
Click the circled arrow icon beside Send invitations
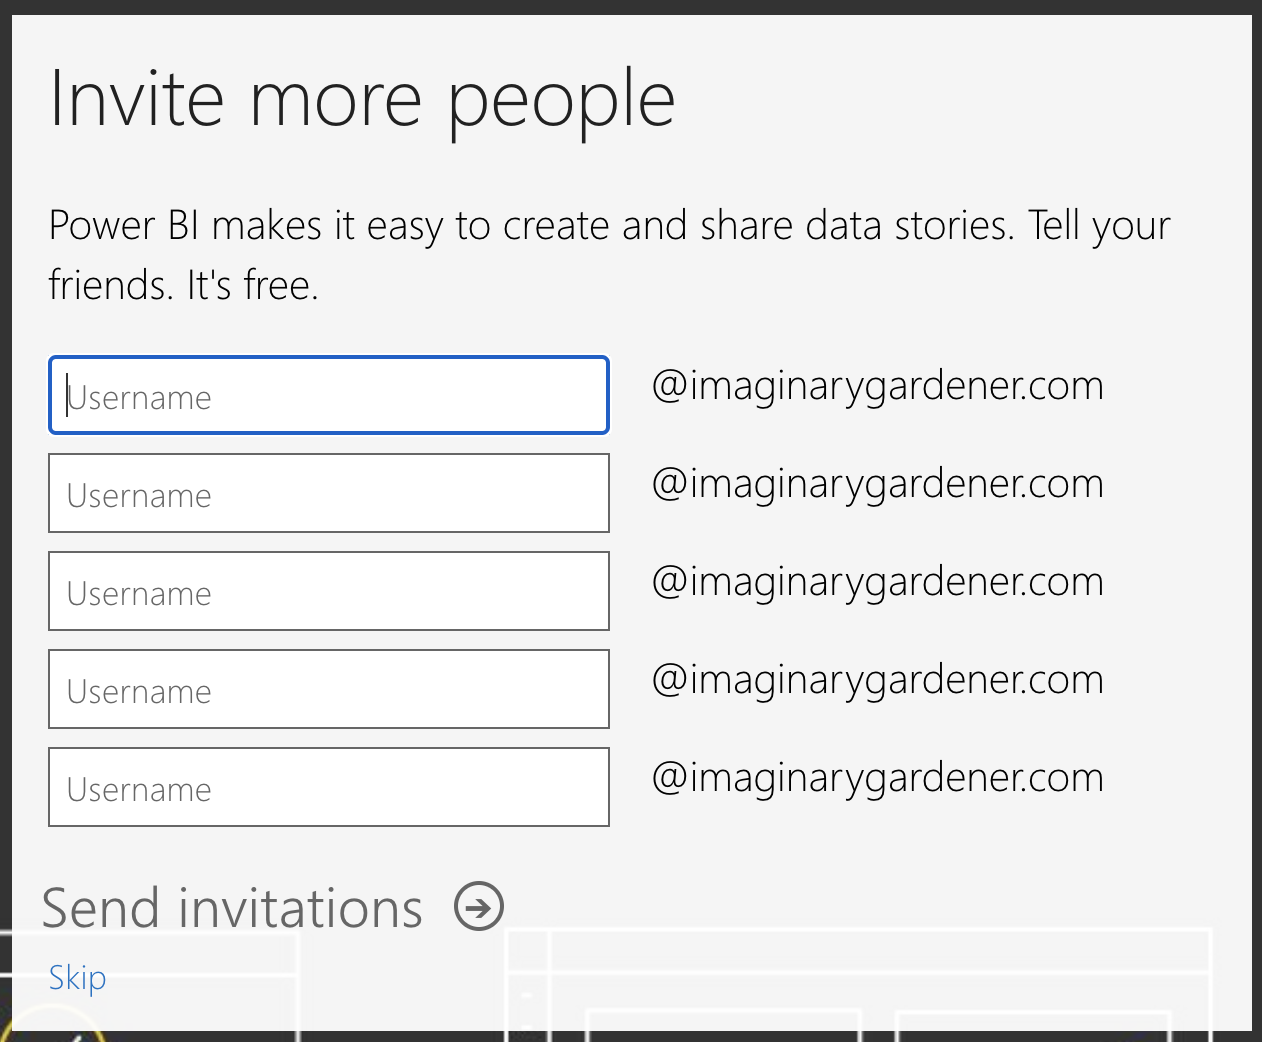479,907
